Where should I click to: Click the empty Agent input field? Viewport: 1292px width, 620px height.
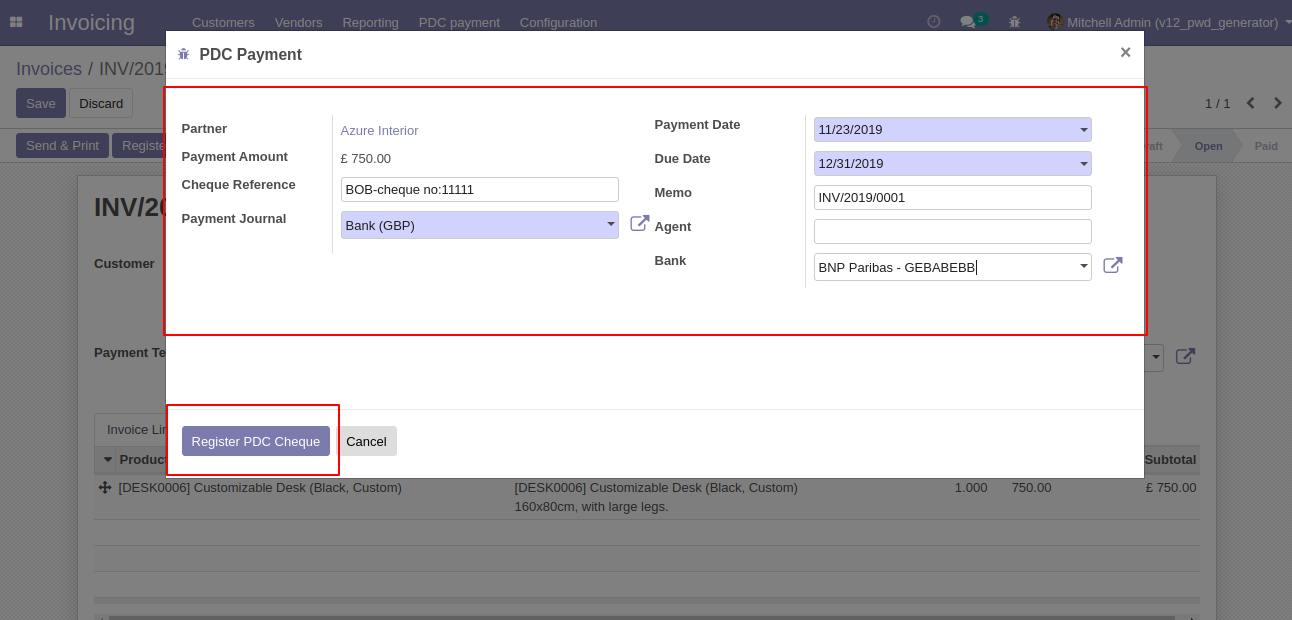click(x=951, y=232)
